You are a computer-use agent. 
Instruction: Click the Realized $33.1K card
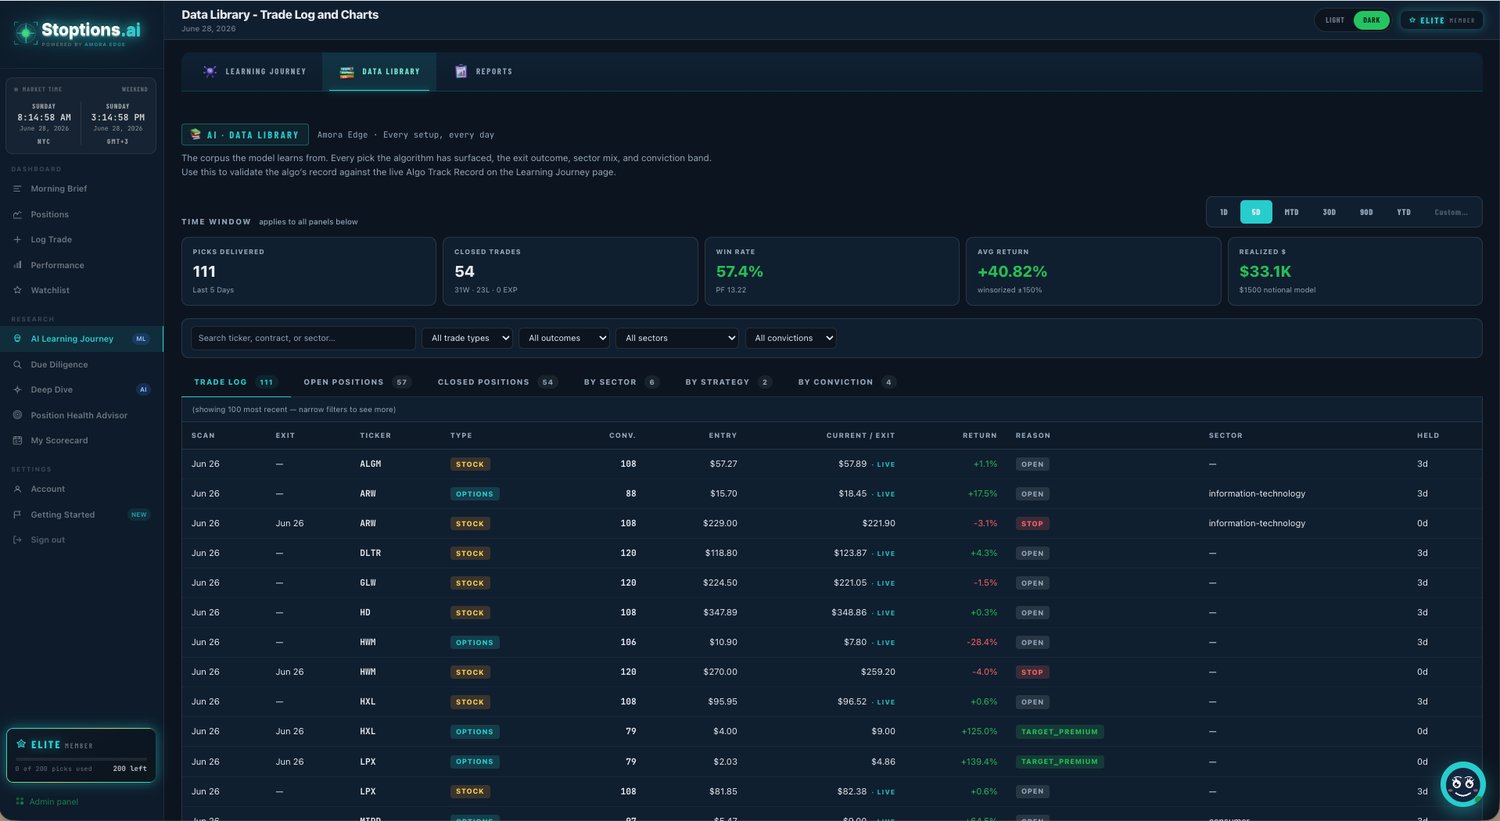tap(1354, 271)
